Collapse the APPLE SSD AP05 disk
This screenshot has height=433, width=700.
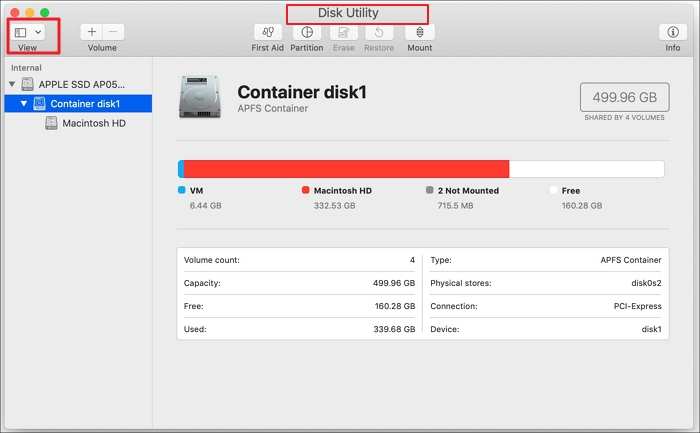pos(12,84)
